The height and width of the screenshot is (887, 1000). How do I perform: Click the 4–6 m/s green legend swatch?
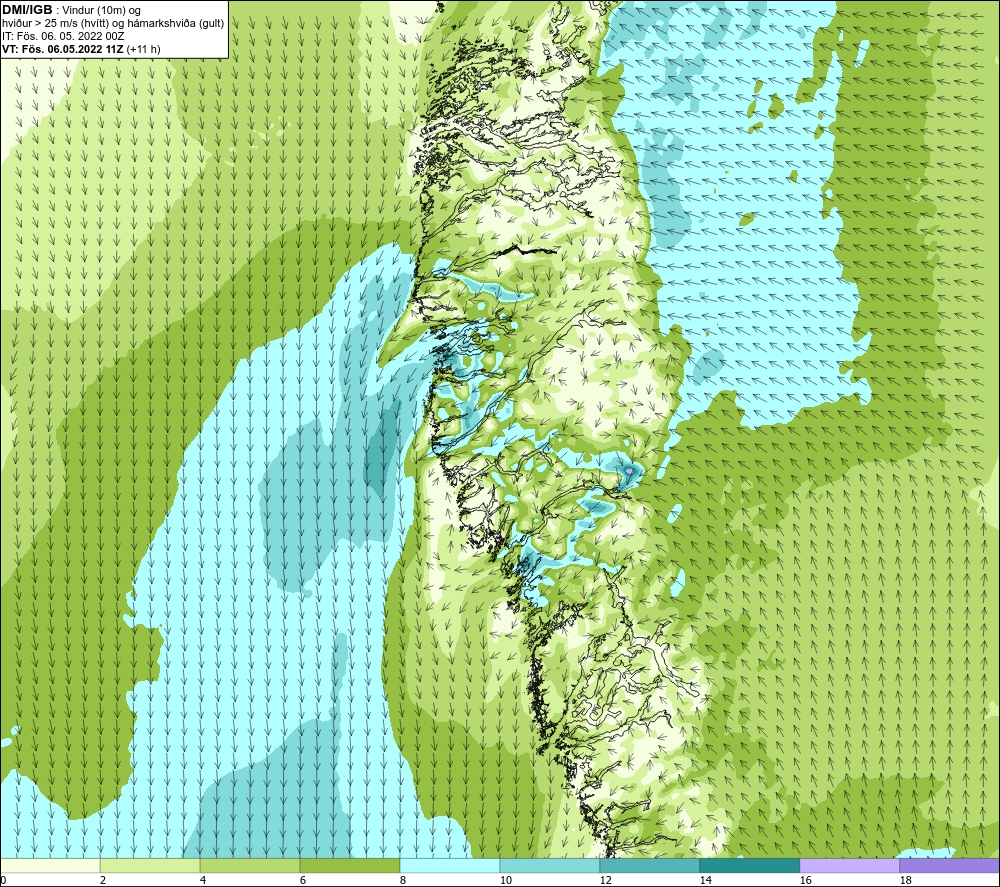pos(250,865)
